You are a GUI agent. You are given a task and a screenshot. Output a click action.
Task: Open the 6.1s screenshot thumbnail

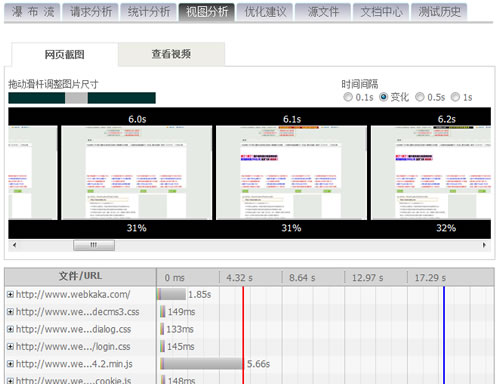[291, 173]
